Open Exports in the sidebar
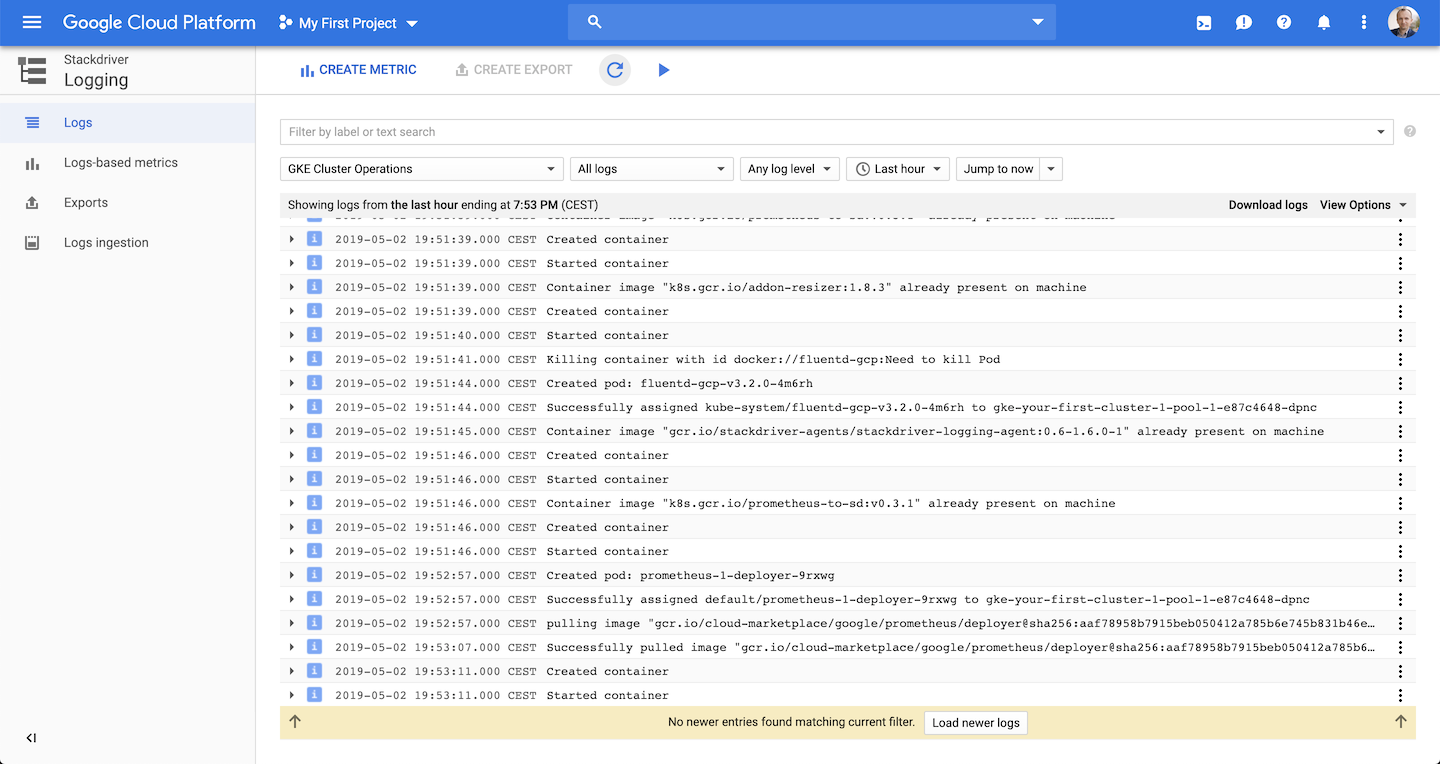This screenshot has height=764, width=1440. [127, 203]
